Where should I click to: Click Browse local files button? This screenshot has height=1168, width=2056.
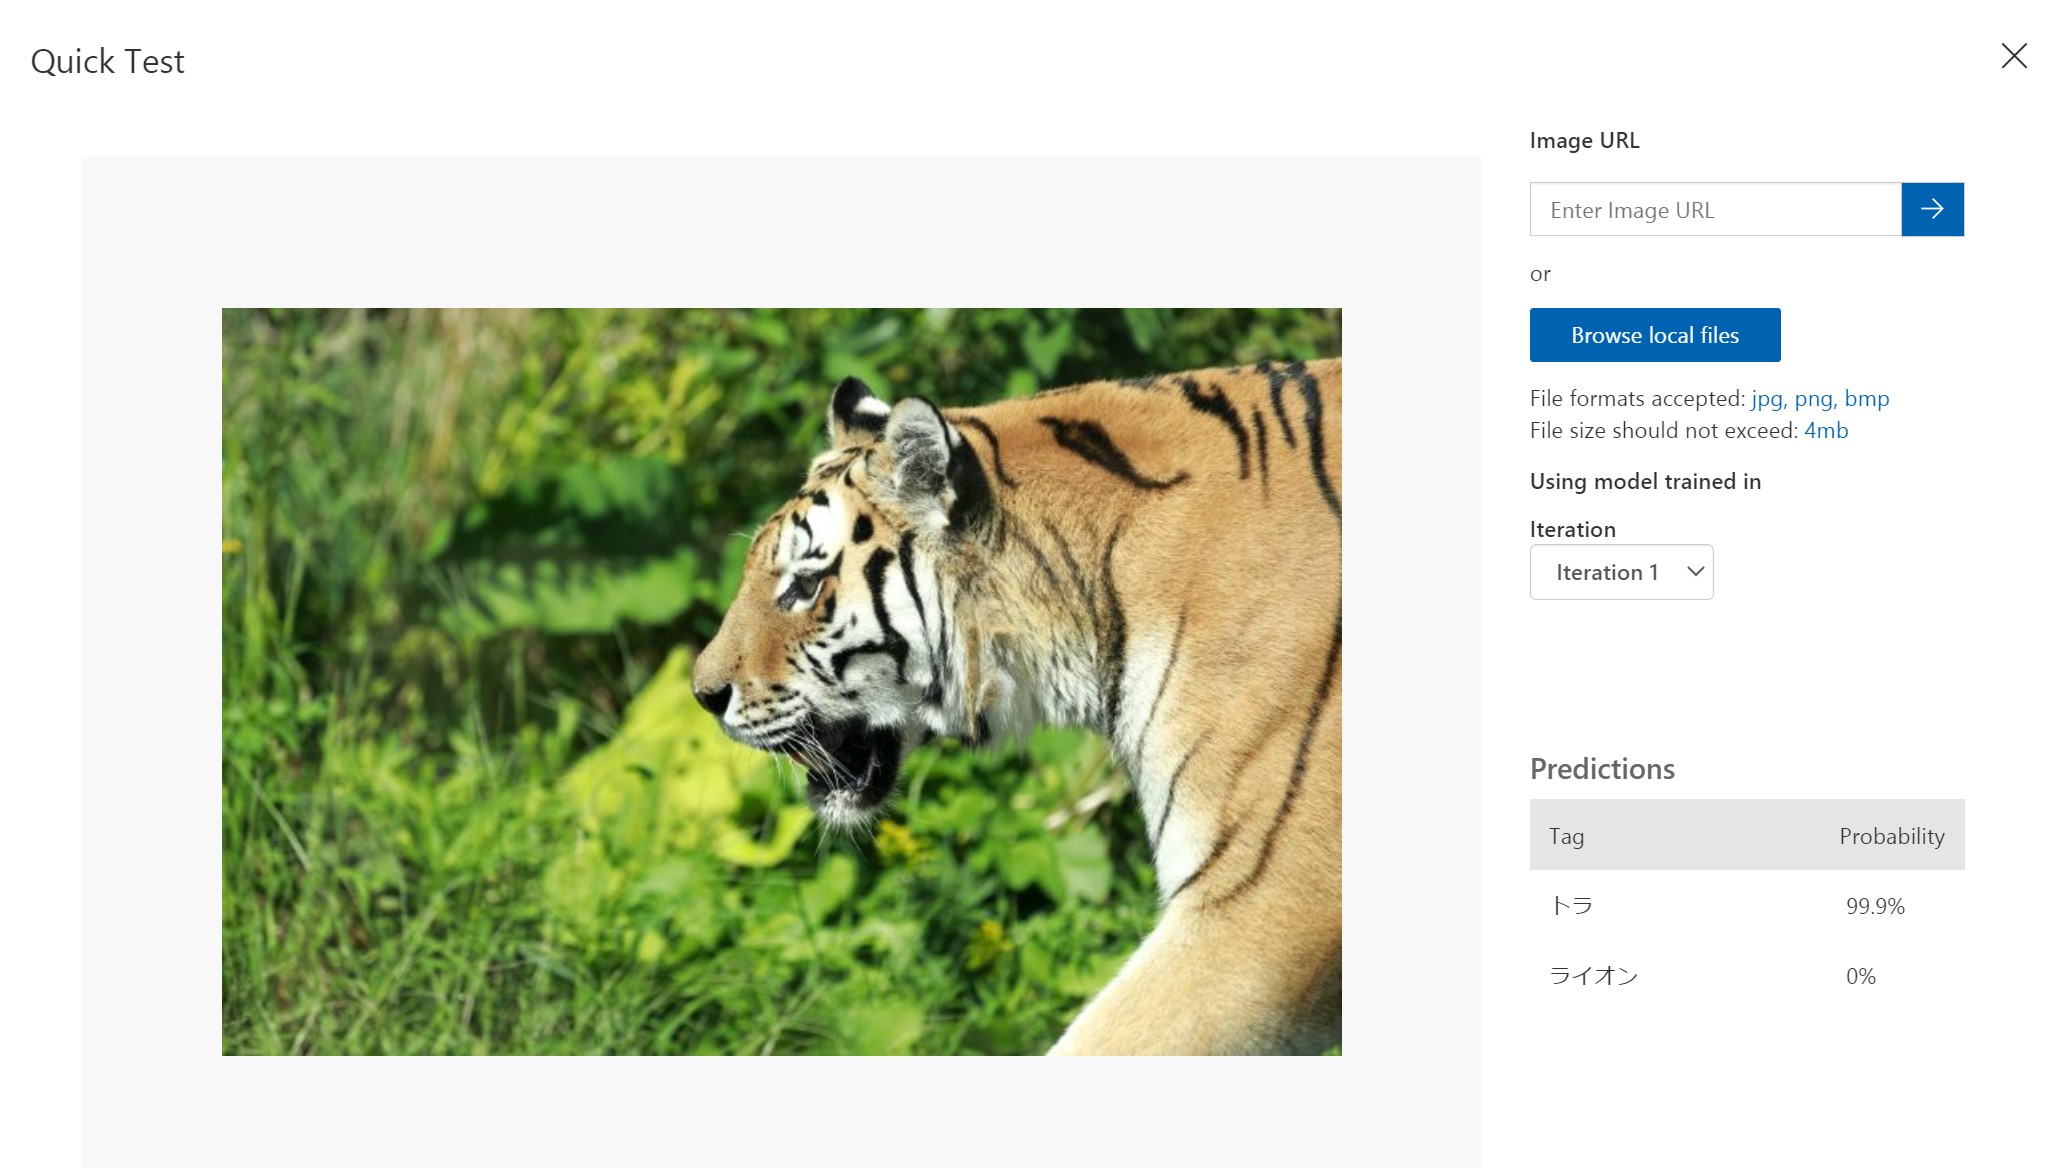click(1655, 335)
